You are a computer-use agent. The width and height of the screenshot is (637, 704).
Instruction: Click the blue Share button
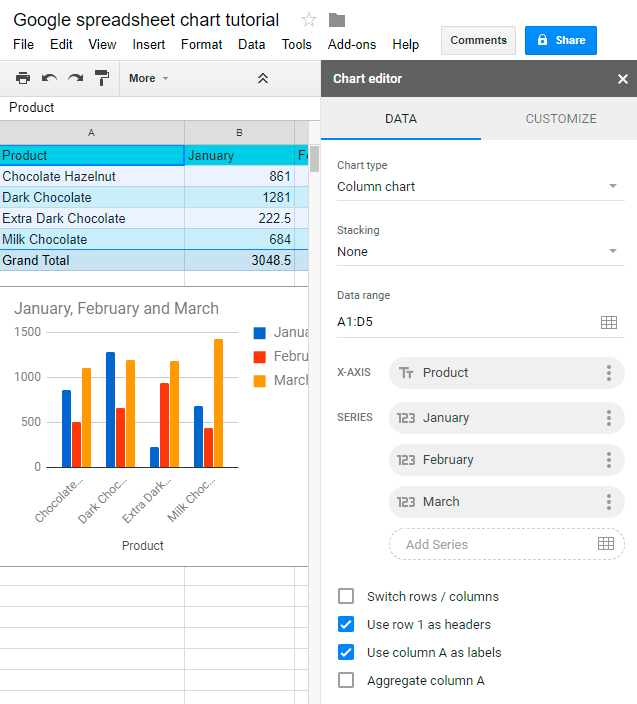coord(561,40)
